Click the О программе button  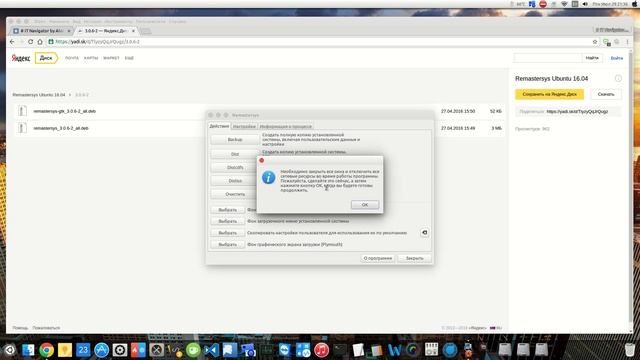tap(378, 258)
